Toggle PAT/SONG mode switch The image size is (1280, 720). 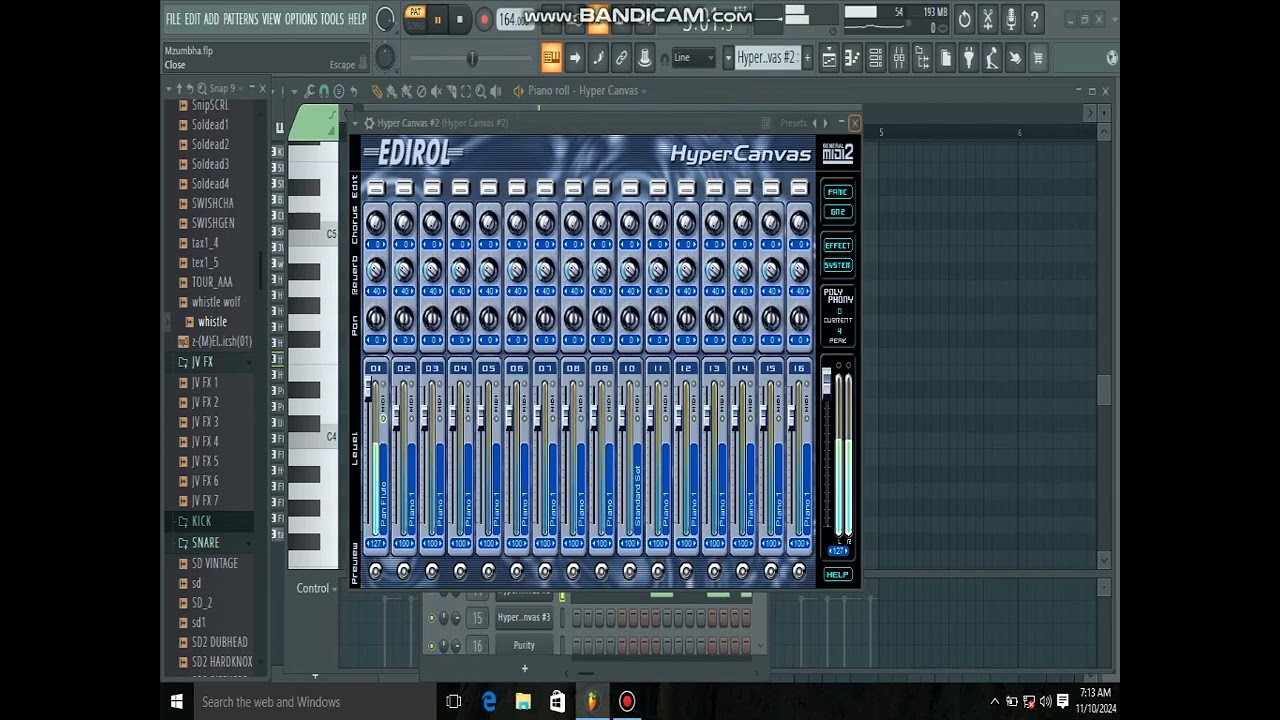click(x=415, y=18)
